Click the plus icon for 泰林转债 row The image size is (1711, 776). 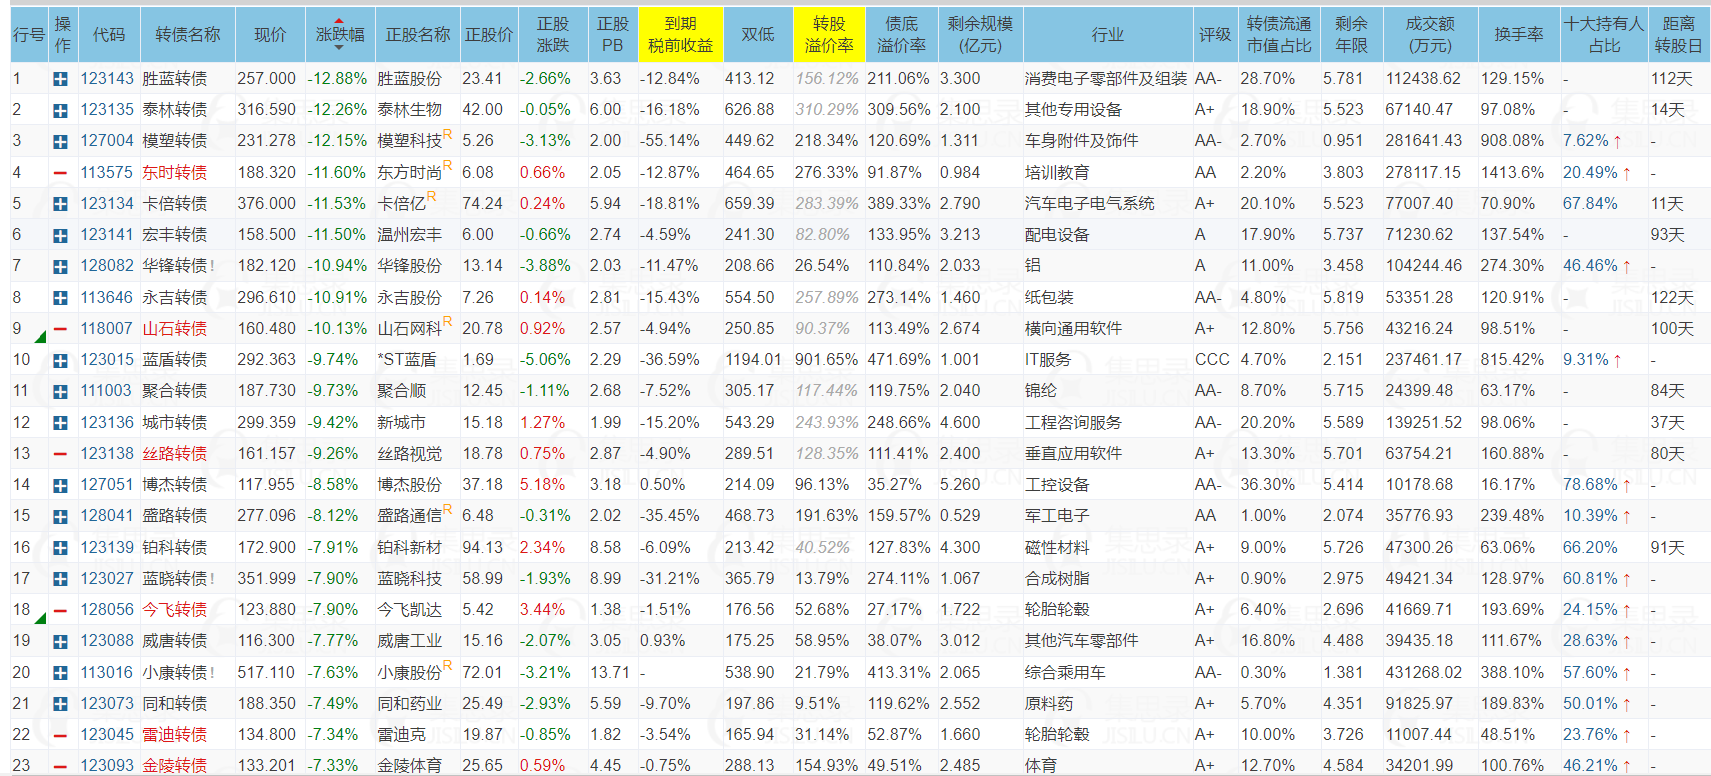[x=61, y=110]
